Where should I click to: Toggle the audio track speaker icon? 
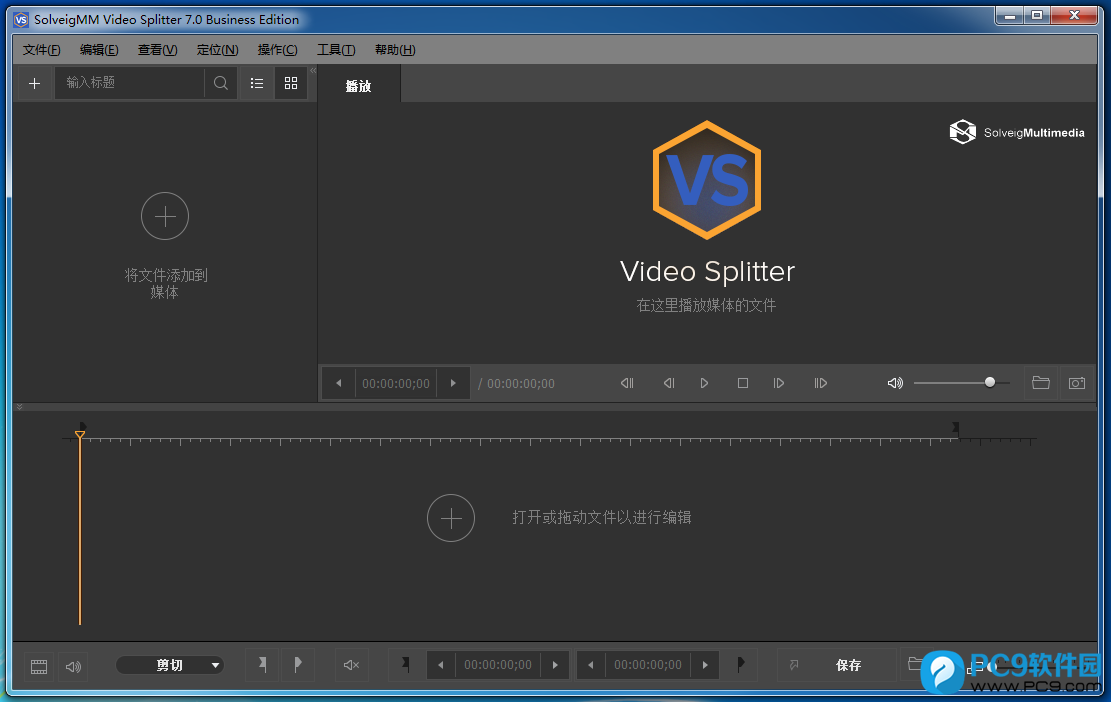click(73, 666)
